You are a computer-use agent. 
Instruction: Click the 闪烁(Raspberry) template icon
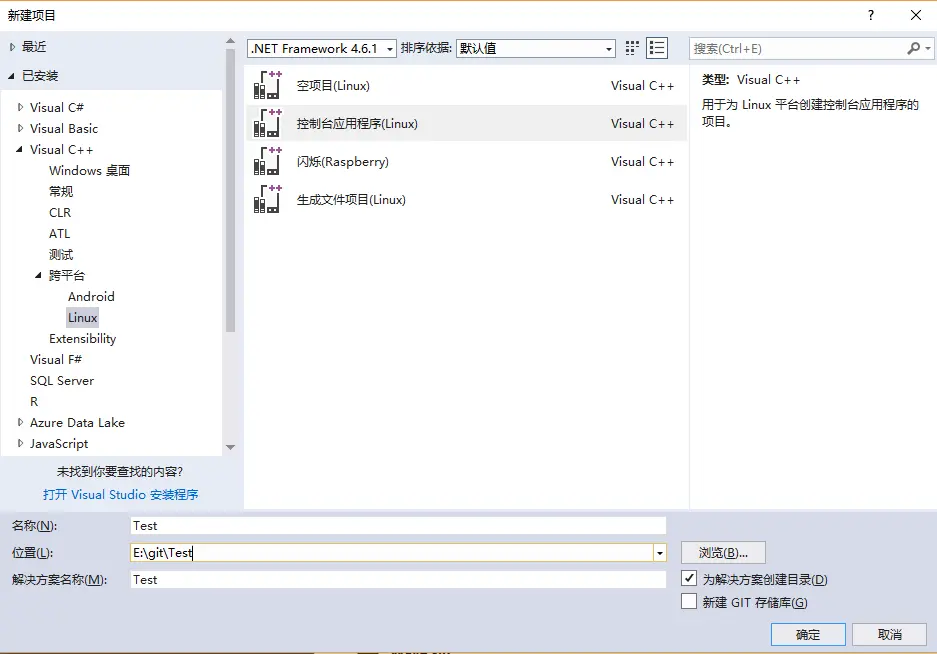point(267,161)
